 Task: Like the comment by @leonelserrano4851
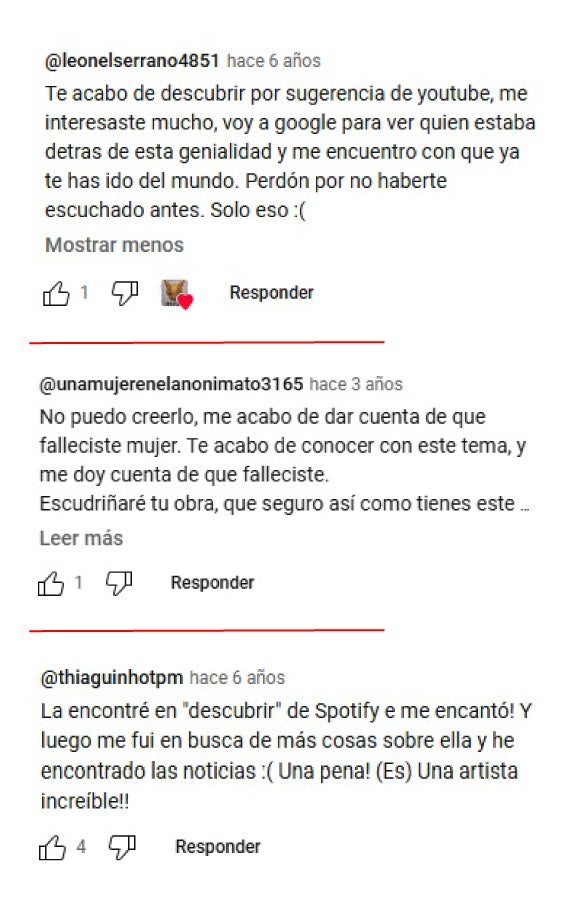point(56,293)
